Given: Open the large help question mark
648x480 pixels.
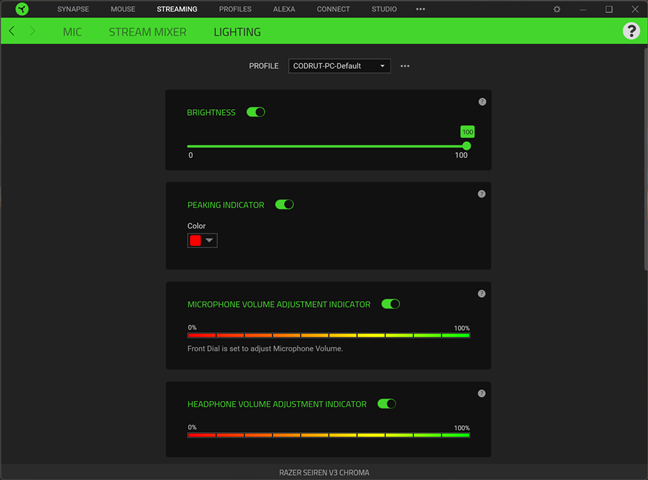Looking at the screenshot, I should click(631, 31).
